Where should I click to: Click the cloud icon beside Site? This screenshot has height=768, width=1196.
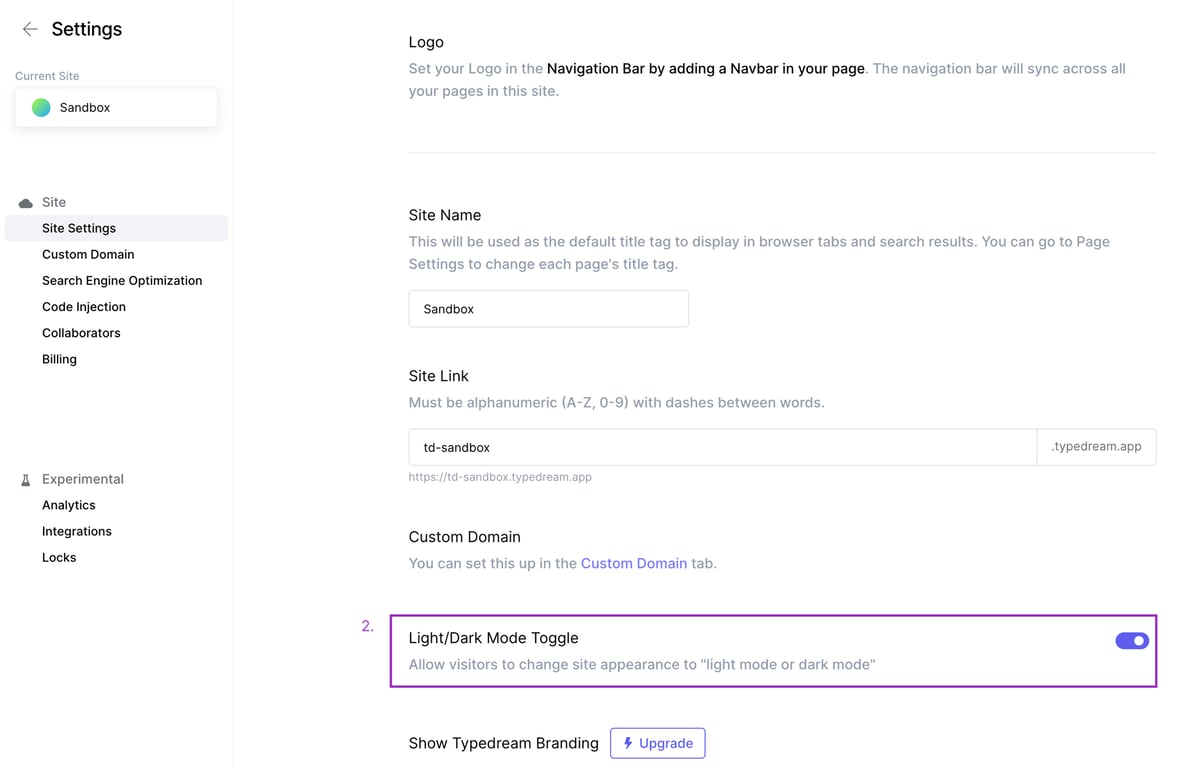click(26, 203)
